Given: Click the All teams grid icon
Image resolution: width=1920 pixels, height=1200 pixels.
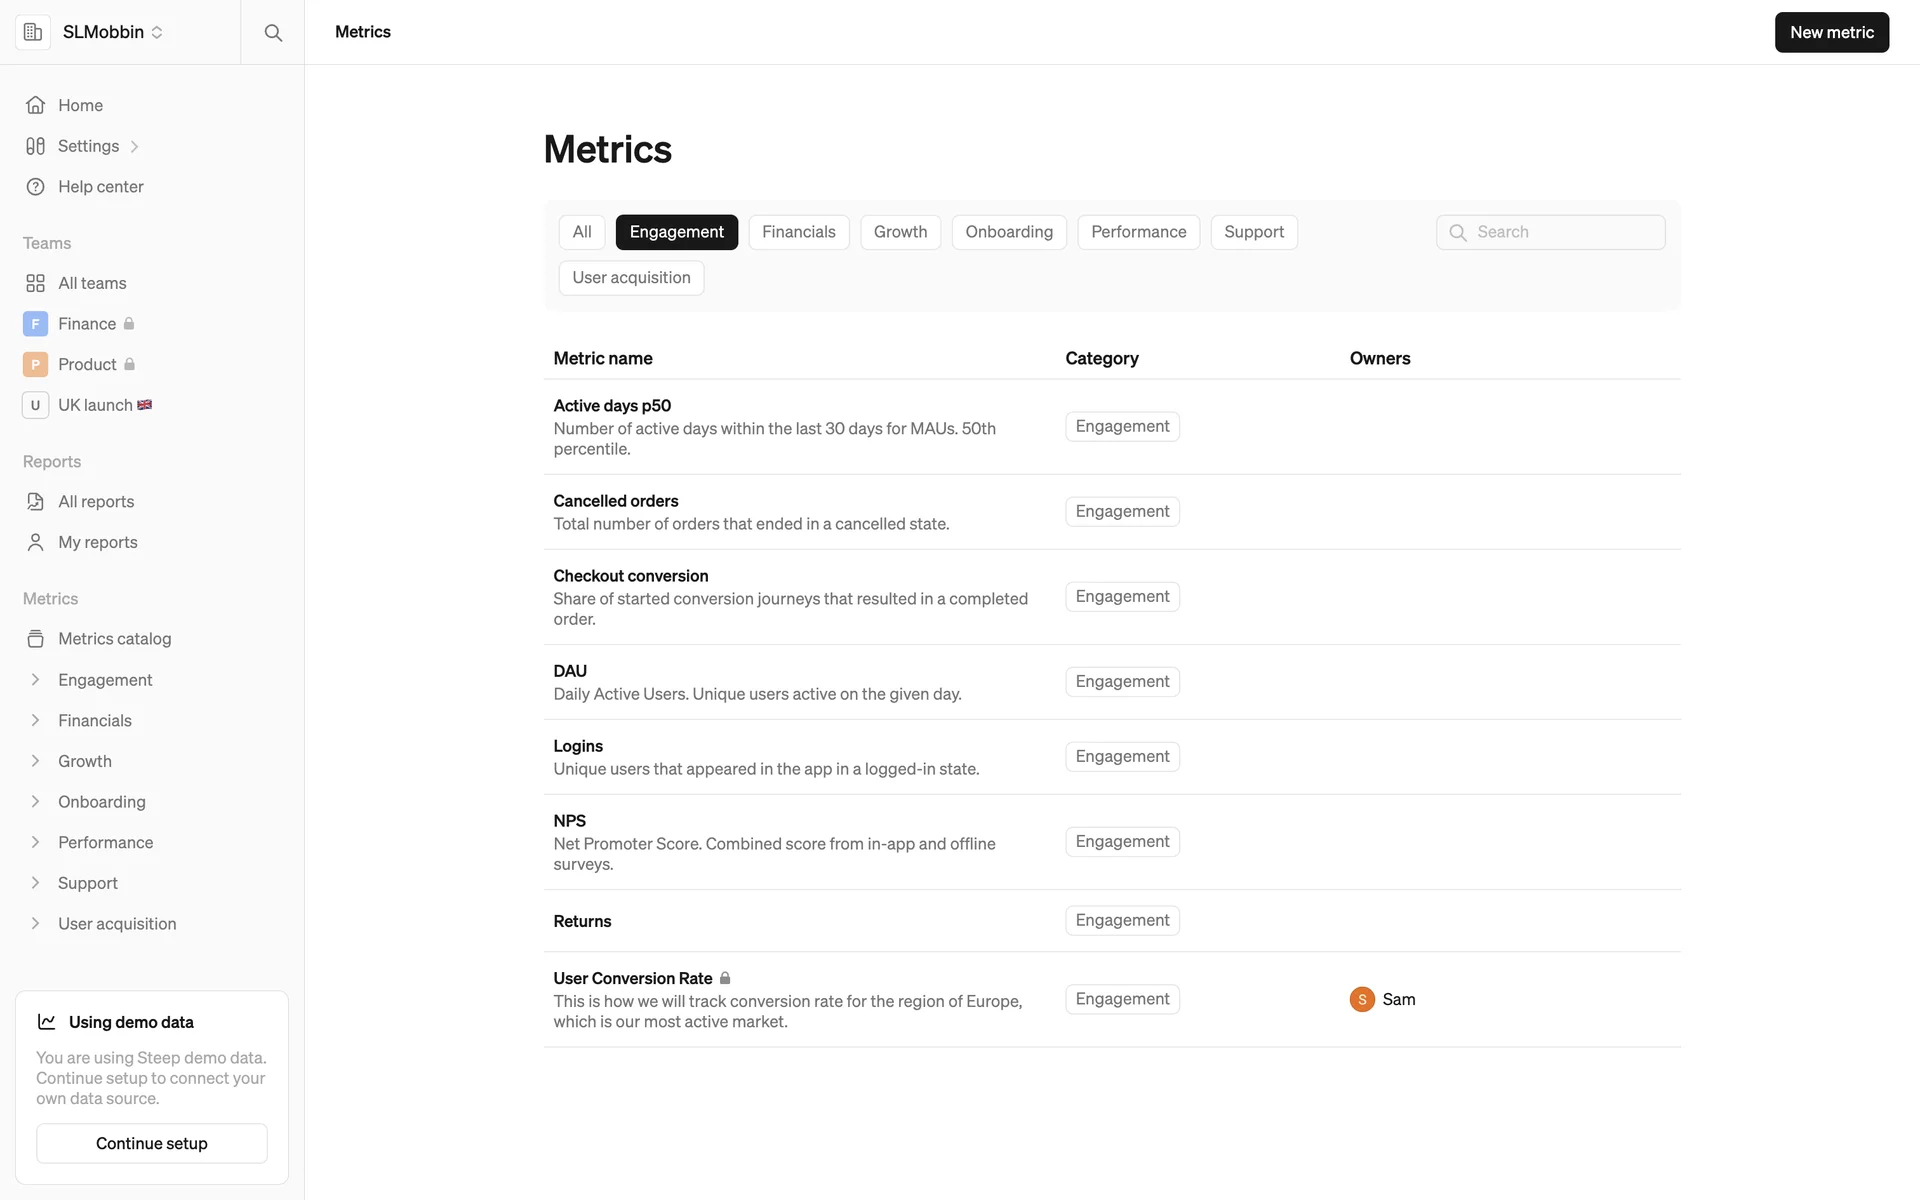Looking at the screenshot, I should [x=36, y=283].
